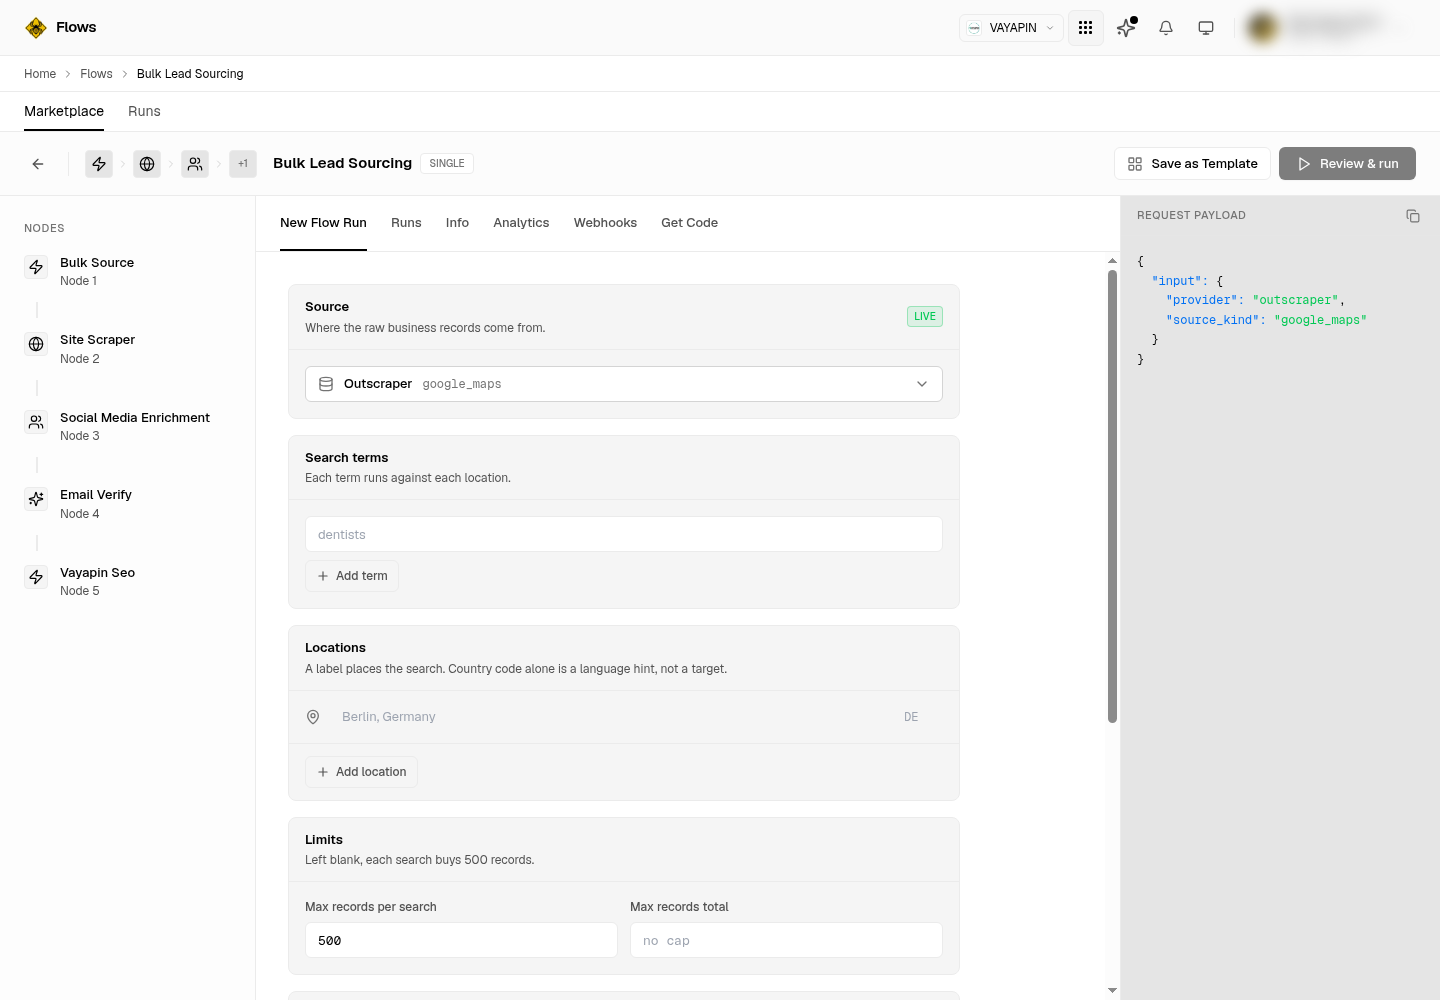Image resolution: width=1440 pixels, height=1000 pixels.
Task: Switch to the Marketplace tab
Action: (x=64, y=111)
